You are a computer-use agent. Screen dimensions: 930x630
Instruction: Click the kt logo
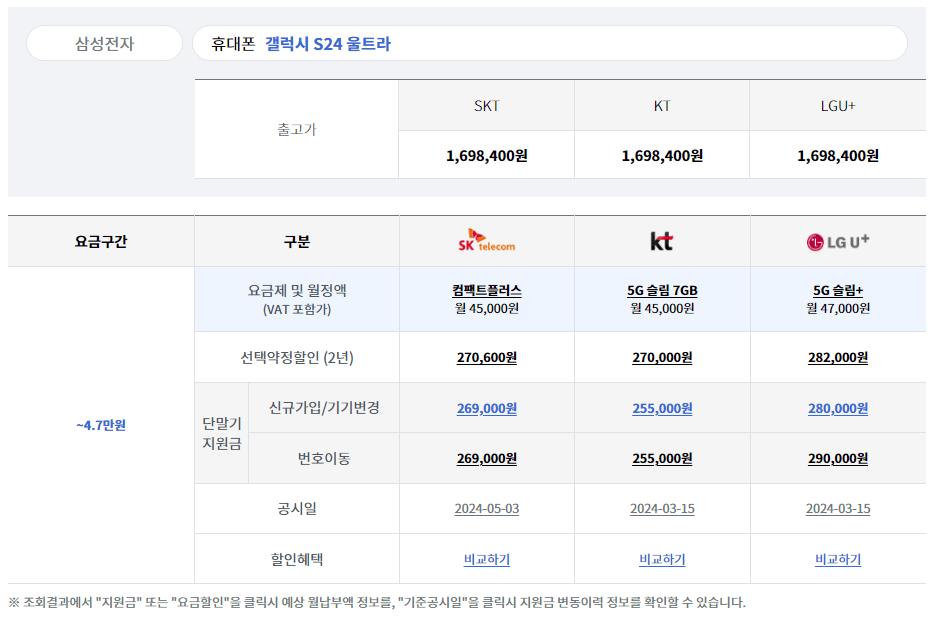click(661, 241)
